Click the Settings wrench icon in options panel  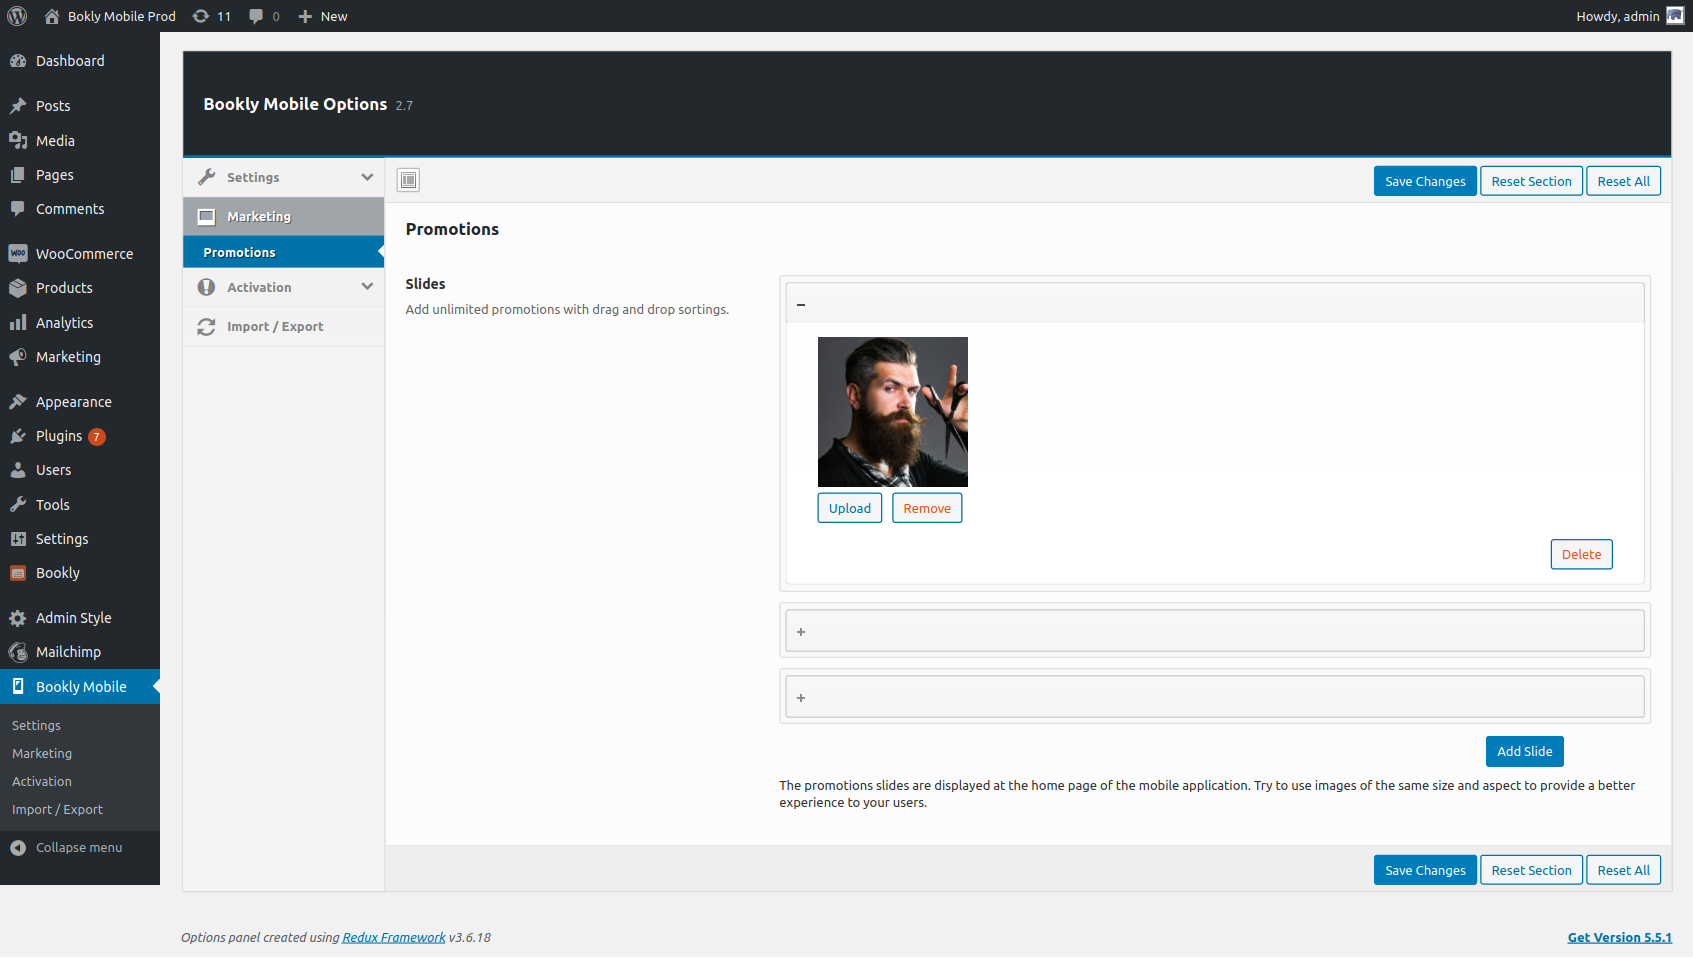point(206,177)
